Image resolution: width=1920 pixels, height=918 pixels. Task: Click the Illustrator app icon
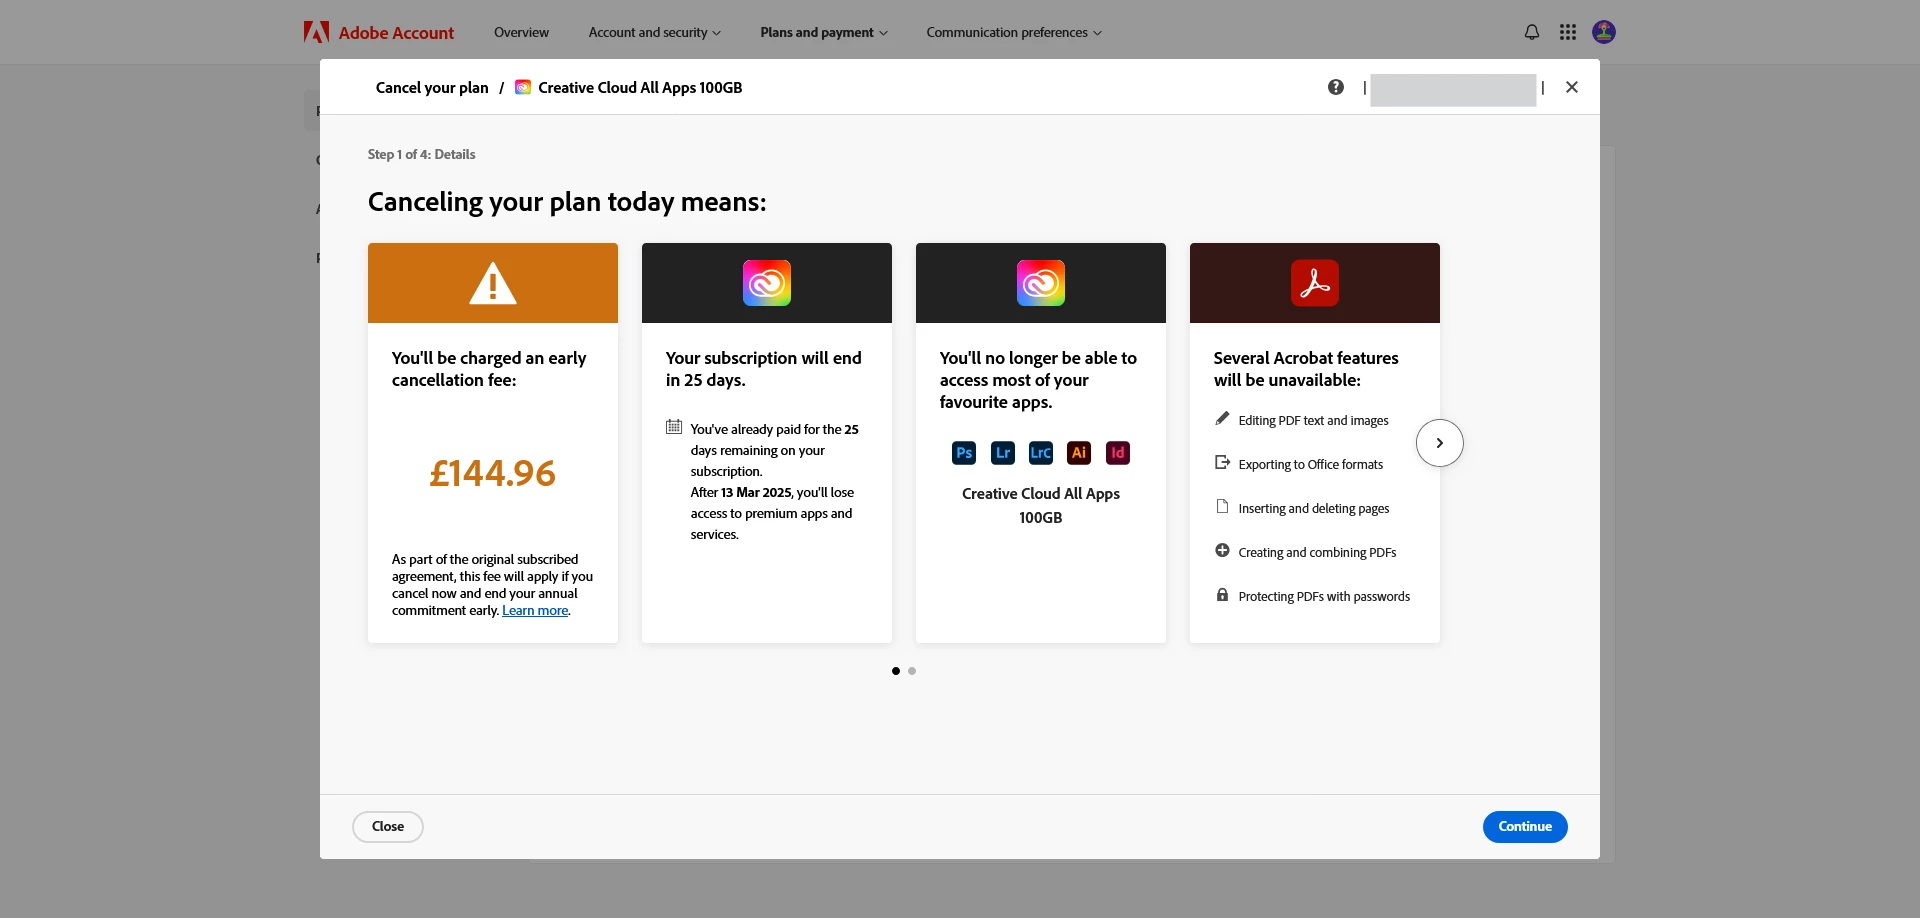click(x=1079, y=453)
